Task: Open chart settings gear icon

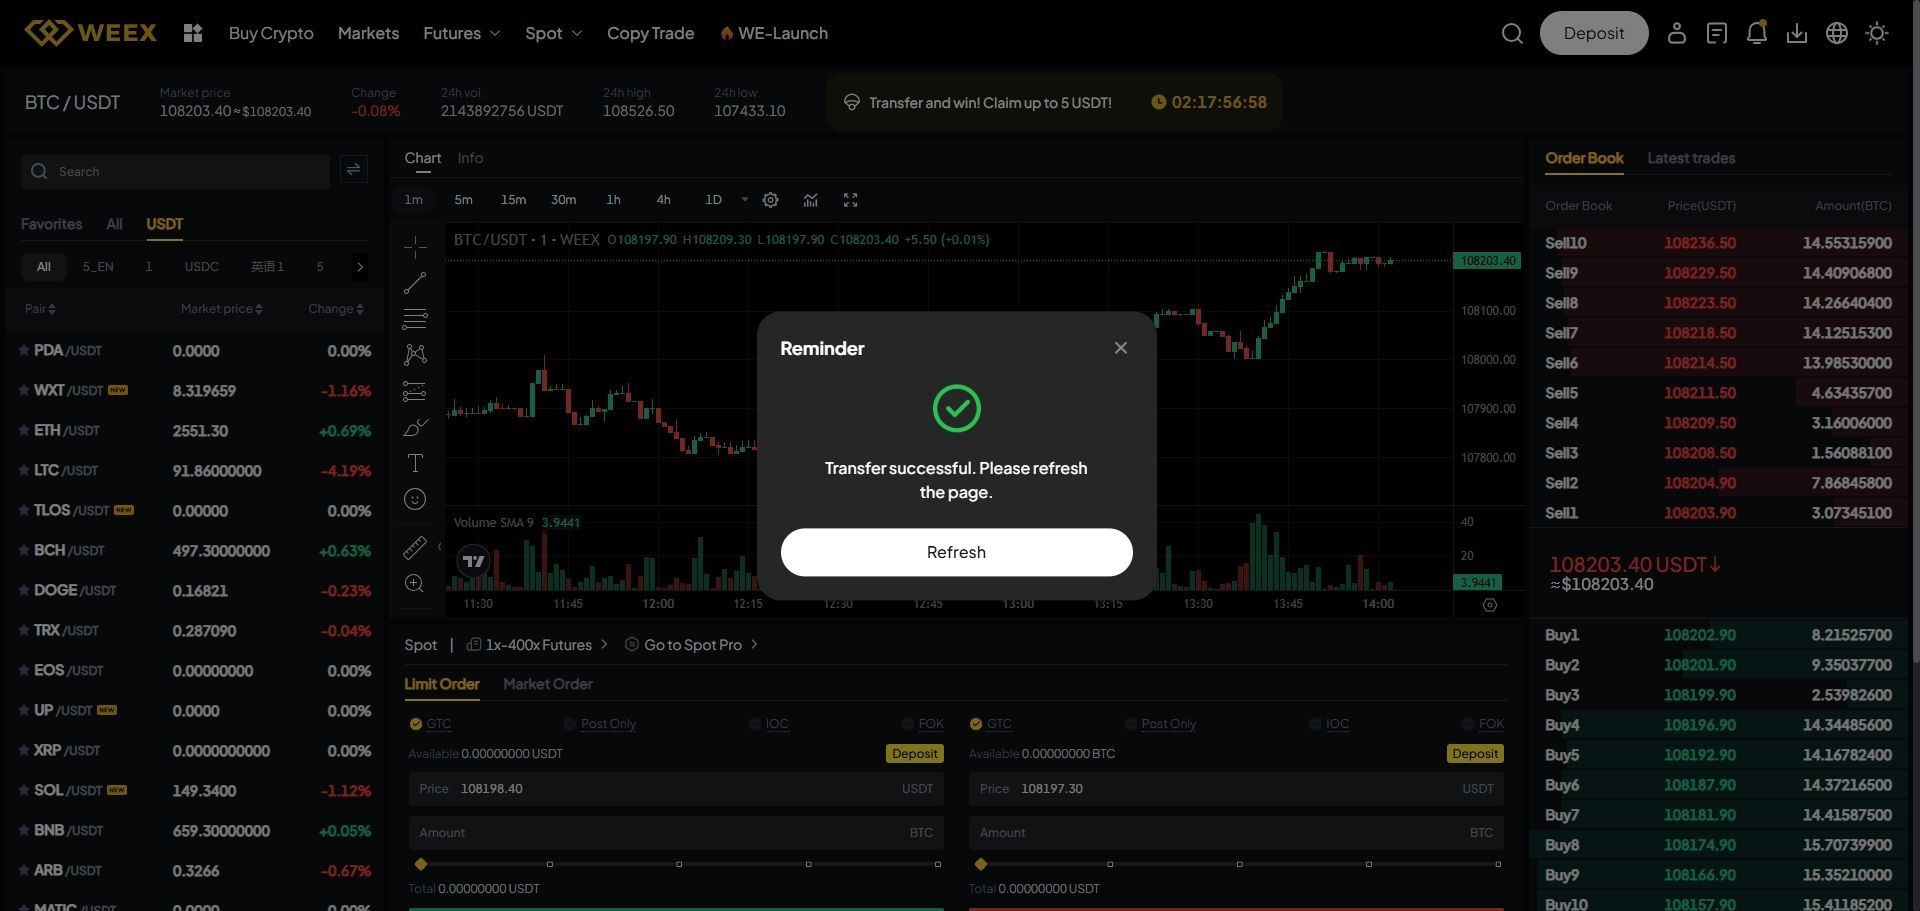Action: (x=770, y=200)
